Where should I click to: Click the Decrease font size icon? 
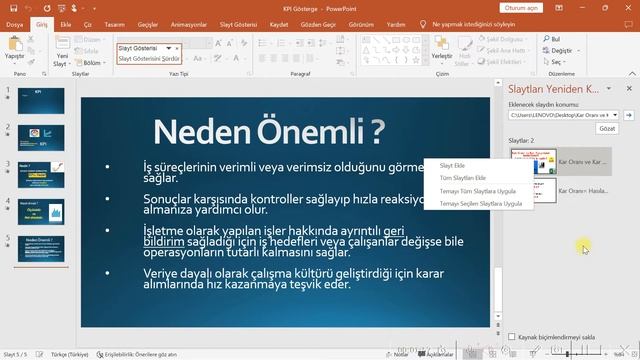coord(230,43)
